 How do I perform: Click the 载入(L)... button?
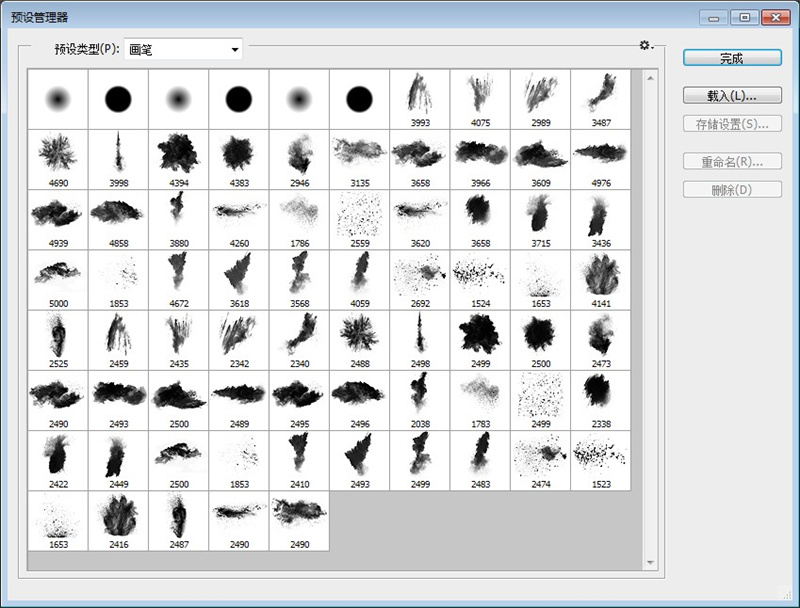coord(731,96)
